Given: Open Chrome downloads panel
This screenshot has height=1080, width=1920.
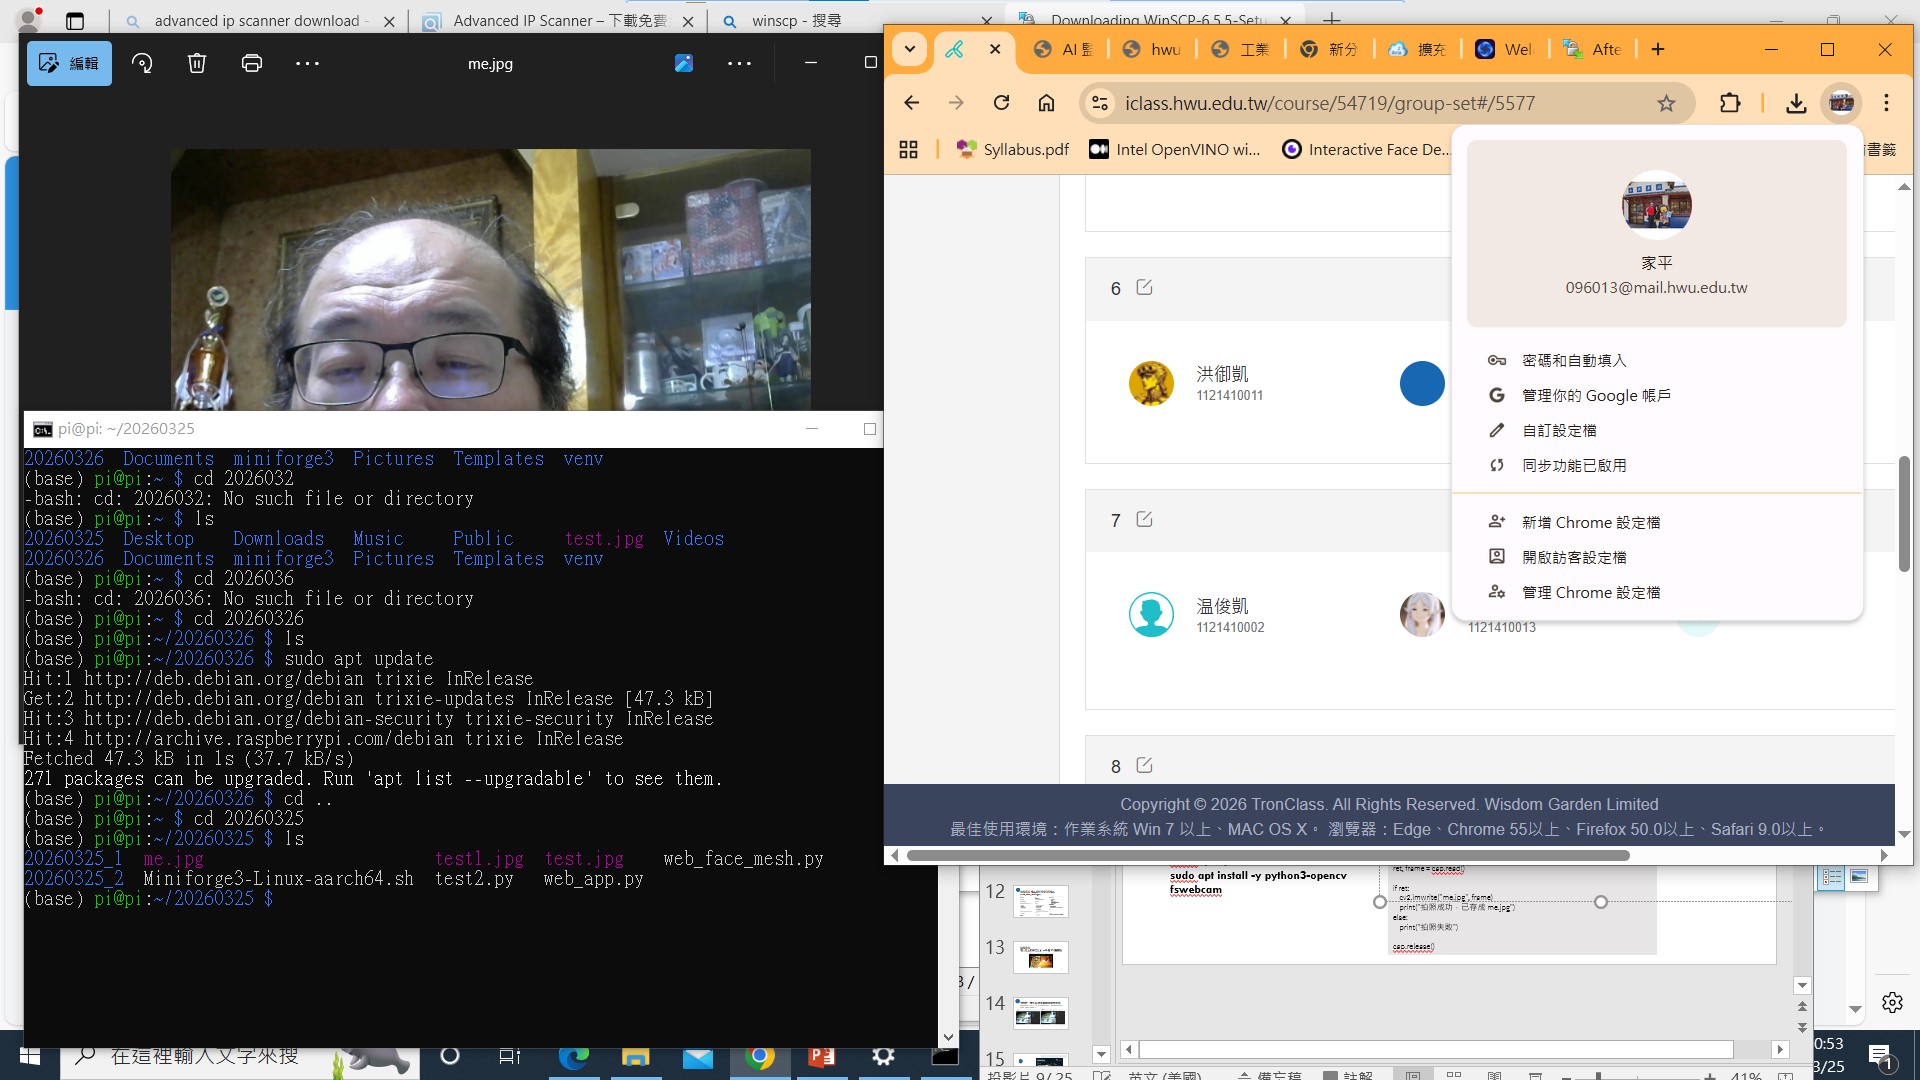Looking at the screenshot, I should click(x=1796, y=103).
